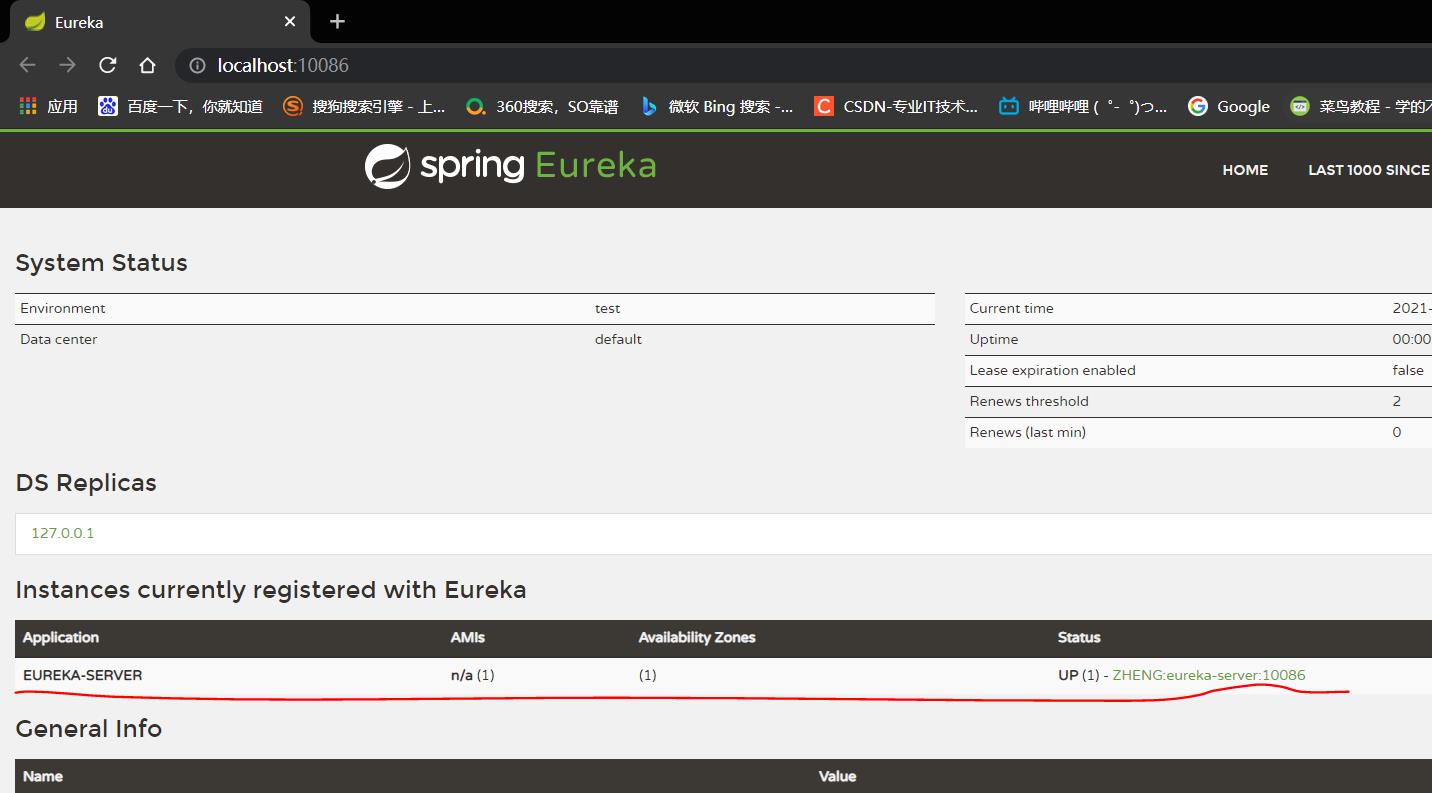
Task: Open the CSDN-专业IT技术 bookmark
Action: tap(896, 106)
